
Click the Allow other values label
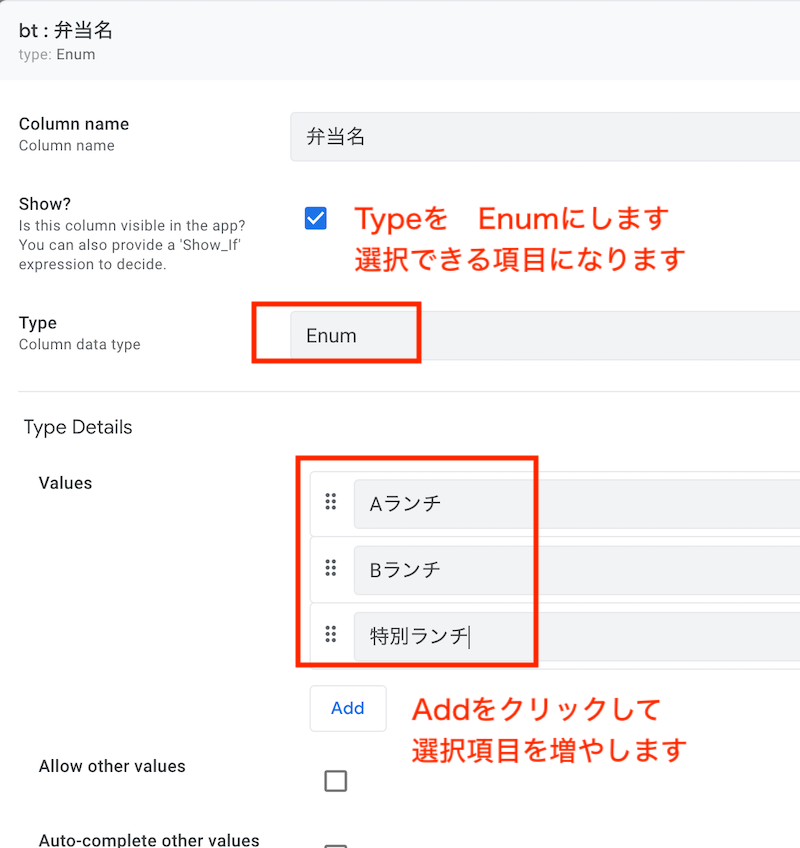click(x=112, y=766)
